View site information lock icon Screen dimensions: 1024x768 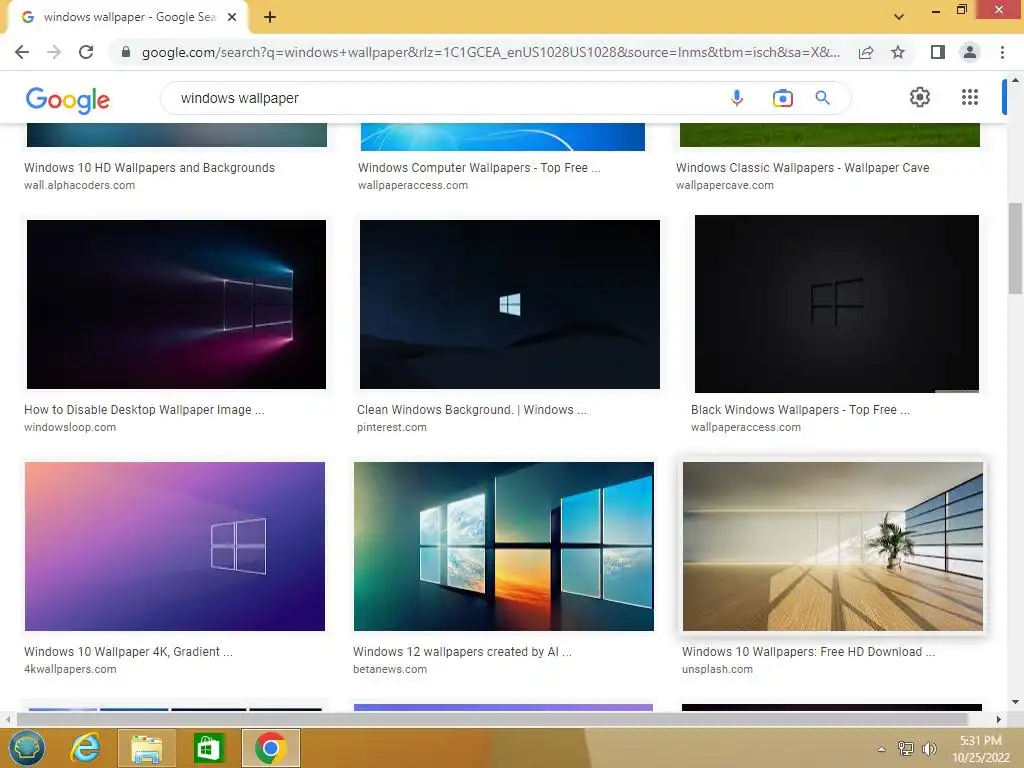126,52
